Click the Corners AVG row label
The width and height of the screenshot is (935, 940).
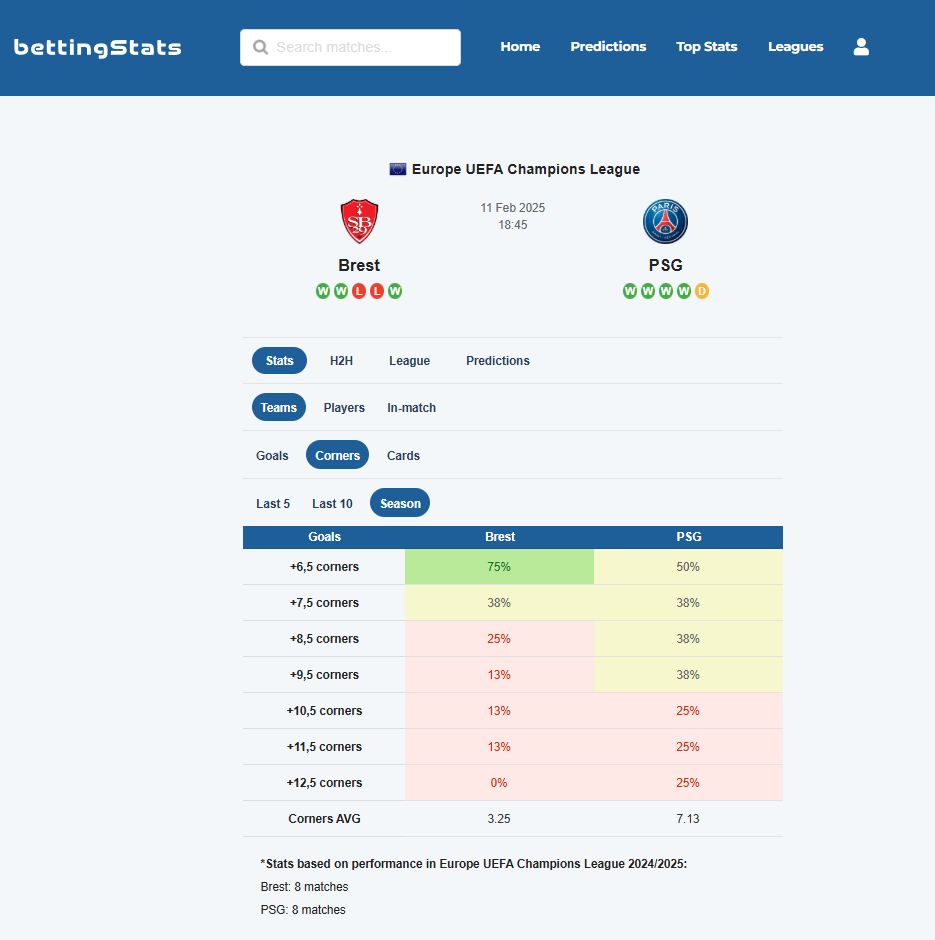point(324,819)
